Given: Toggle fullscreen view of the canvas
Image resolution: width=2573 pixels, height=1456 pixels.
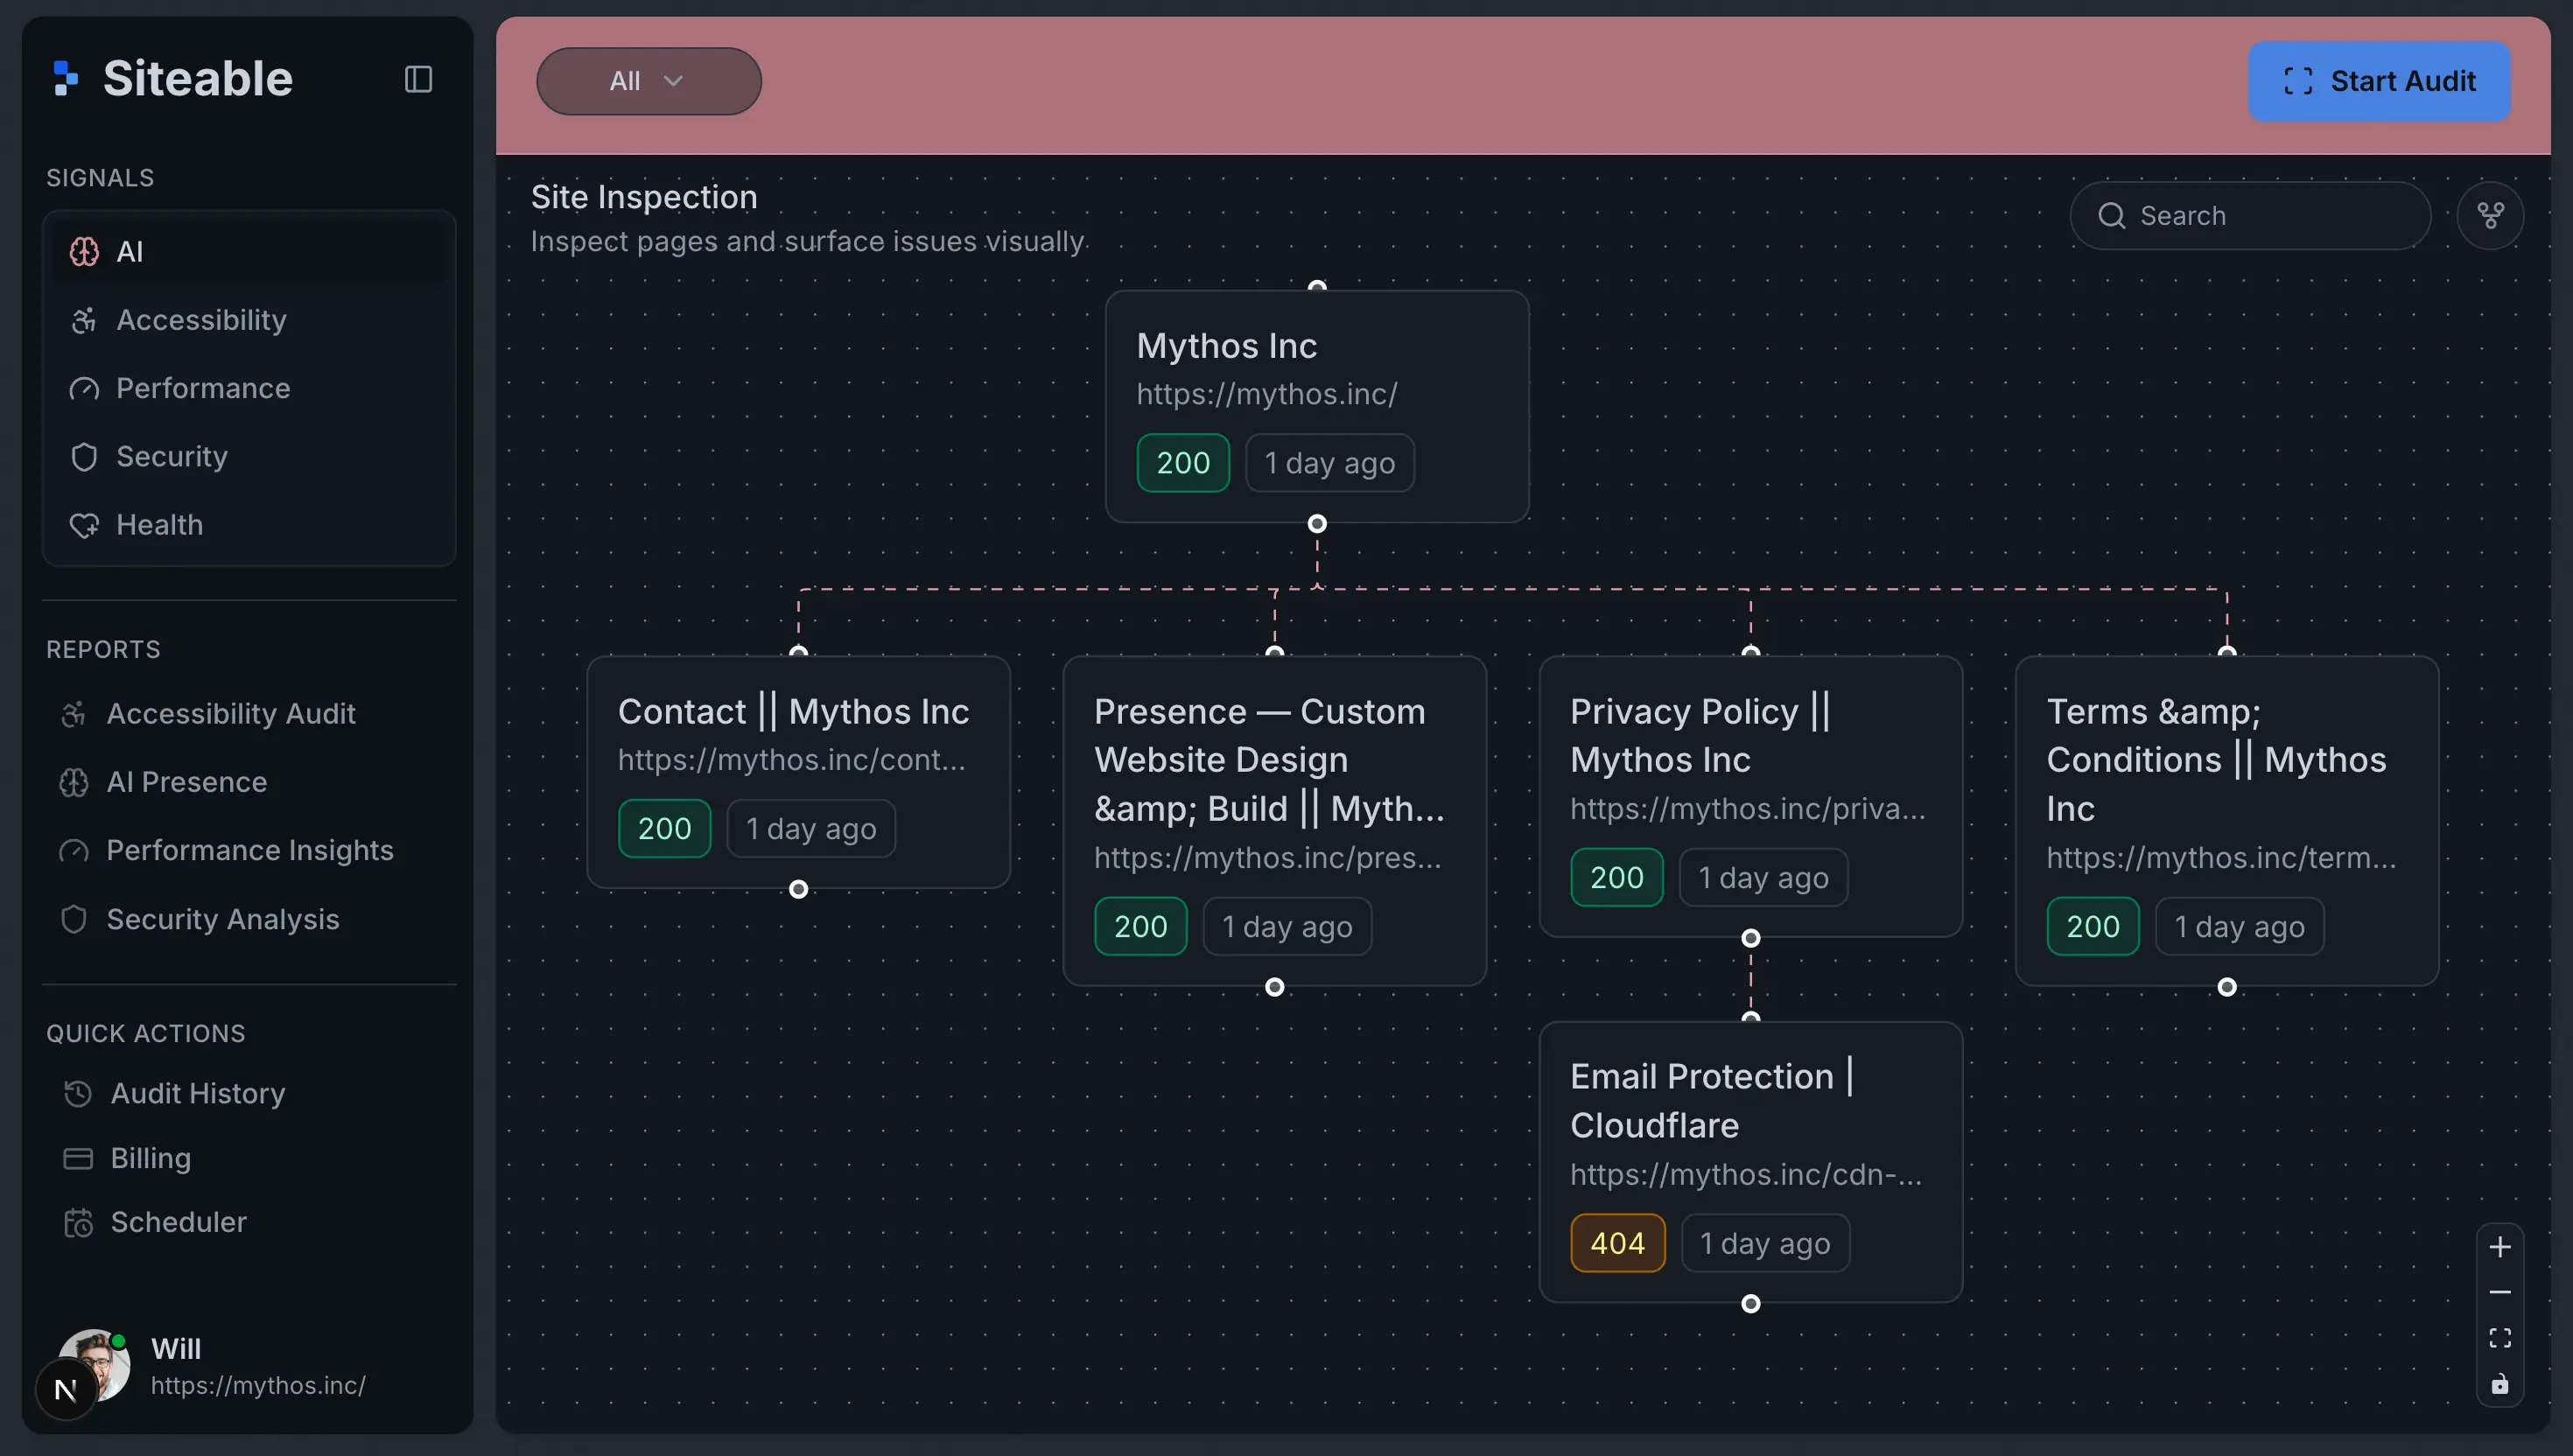Looking at the screenshot, I should 2501,1337.
